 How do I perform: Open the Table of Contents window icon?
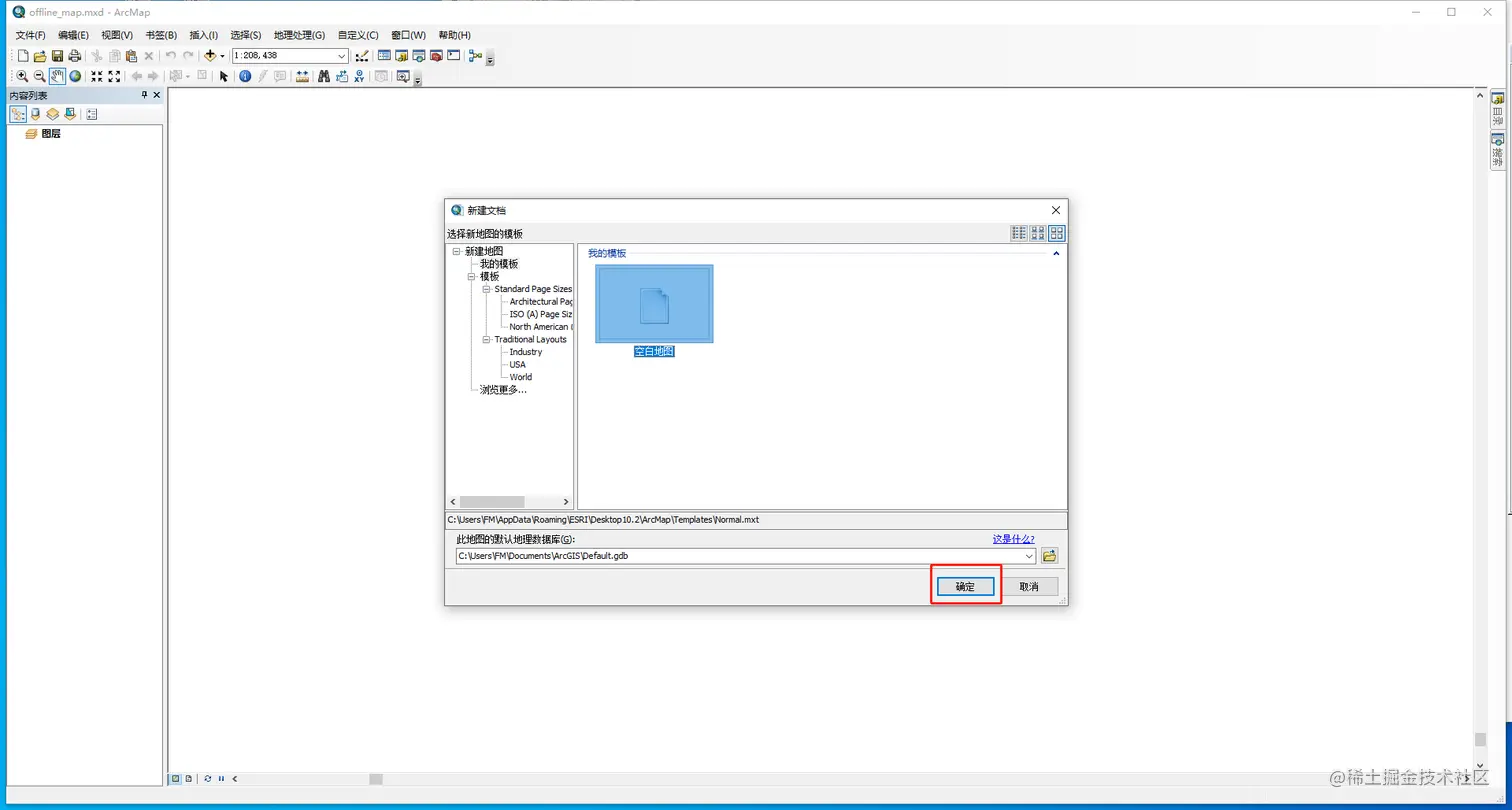(384, 56)
